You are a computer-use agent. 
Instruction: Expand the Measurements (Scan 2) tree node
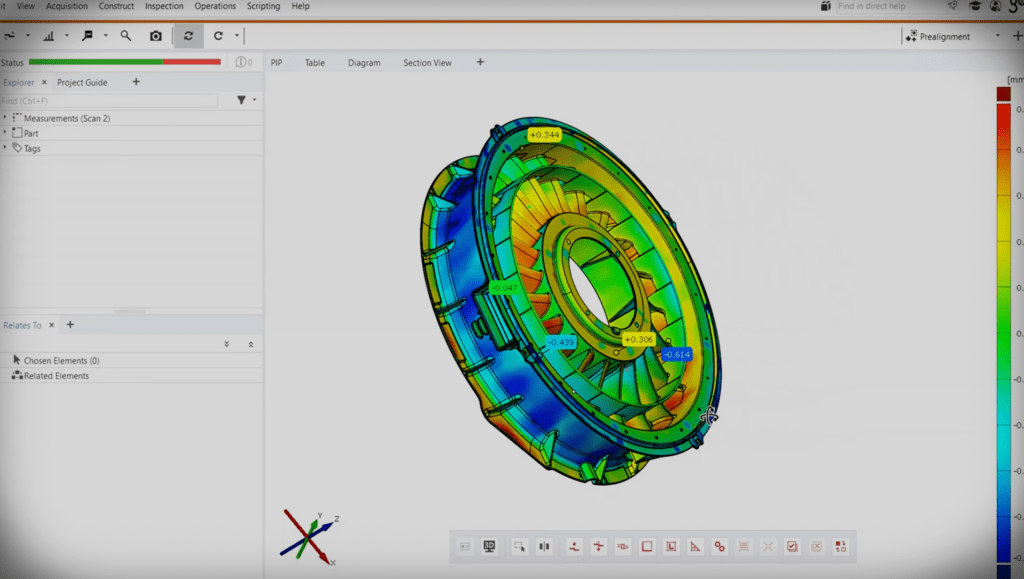tap(5, 118)
